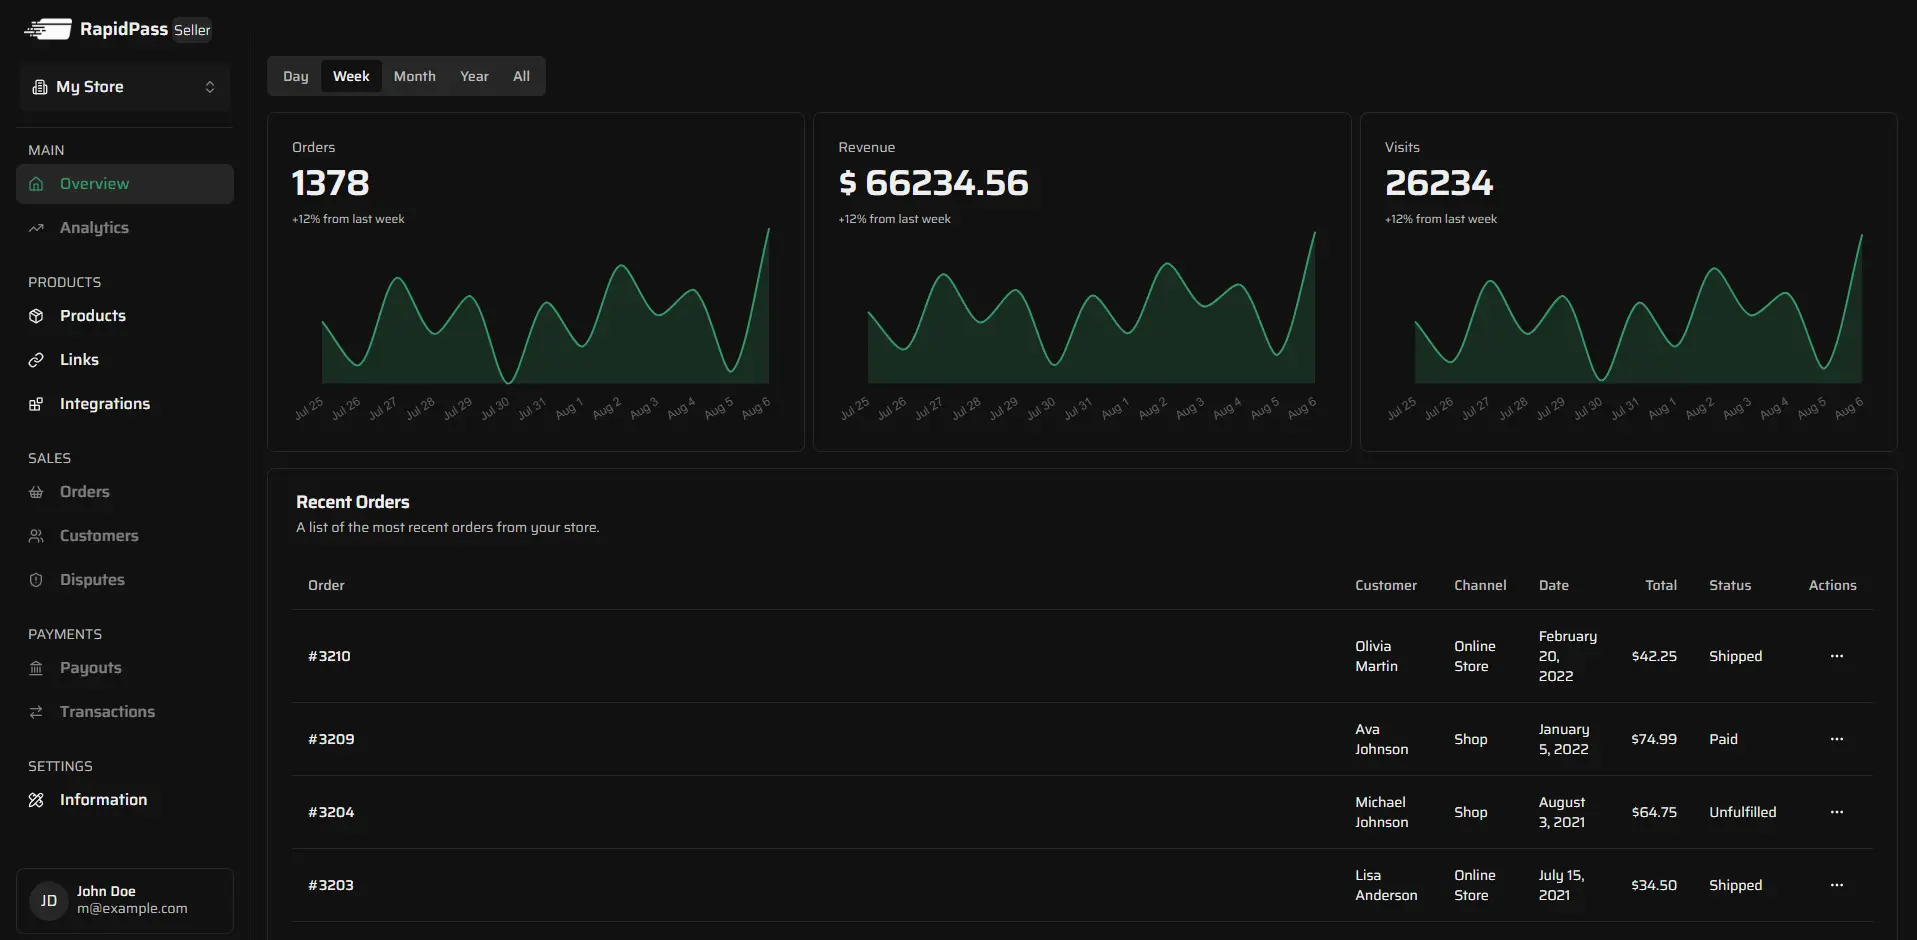Select the Year time range
Image resolution: width=1917 pixels, height=940 pixels.
[474, 76]
